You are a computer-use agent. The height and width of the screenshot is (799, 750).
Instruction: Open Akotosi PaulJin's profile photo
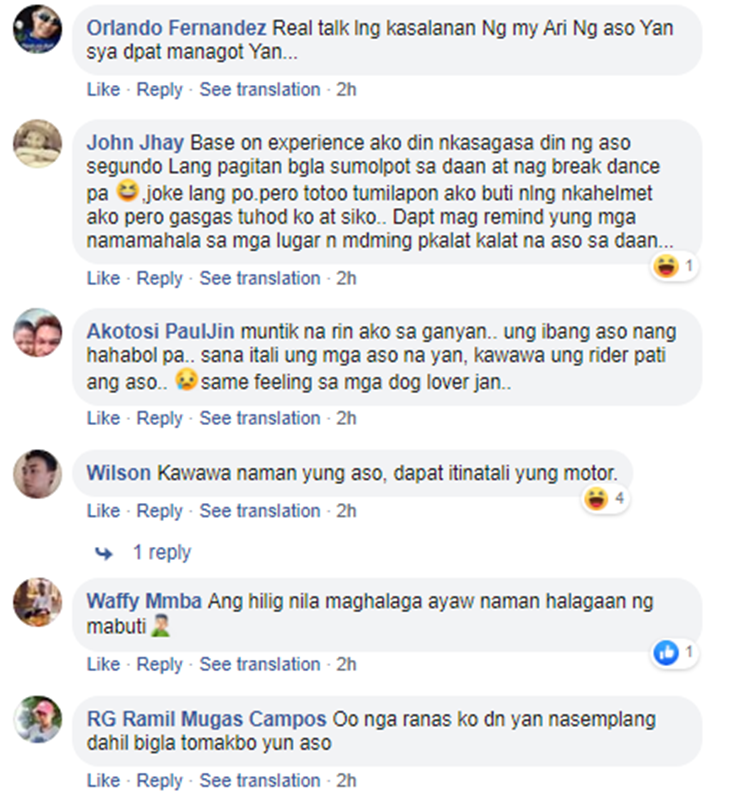point(37,333)
